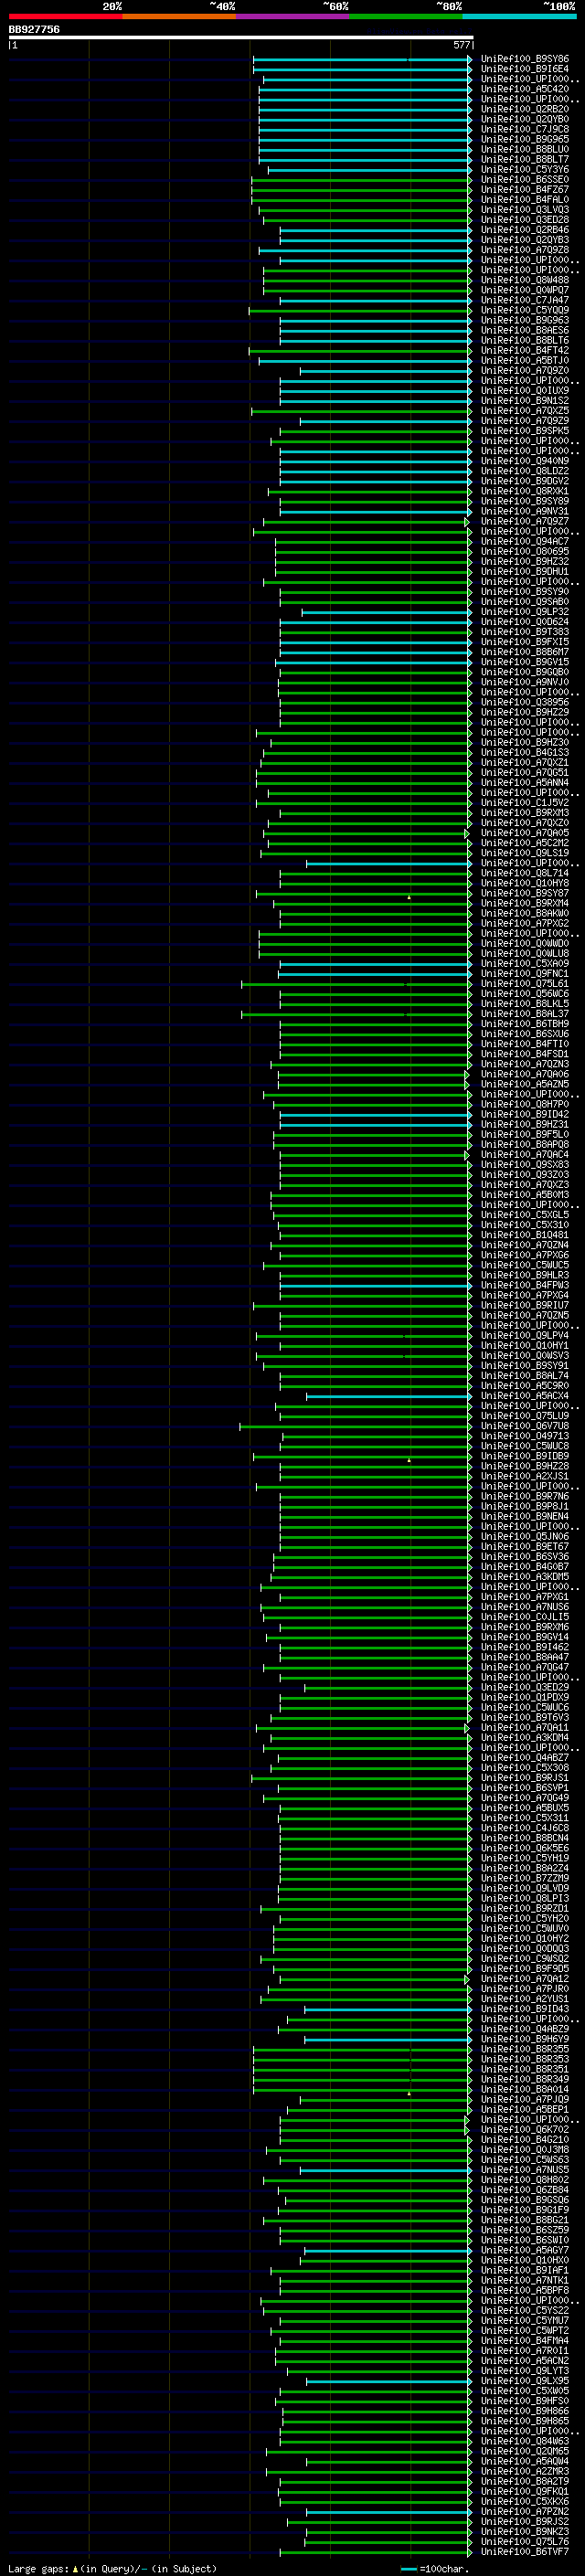Select the UniRef100_A5BTJ0 label
Screen dimensions: 585x2576
click(525, 360)
